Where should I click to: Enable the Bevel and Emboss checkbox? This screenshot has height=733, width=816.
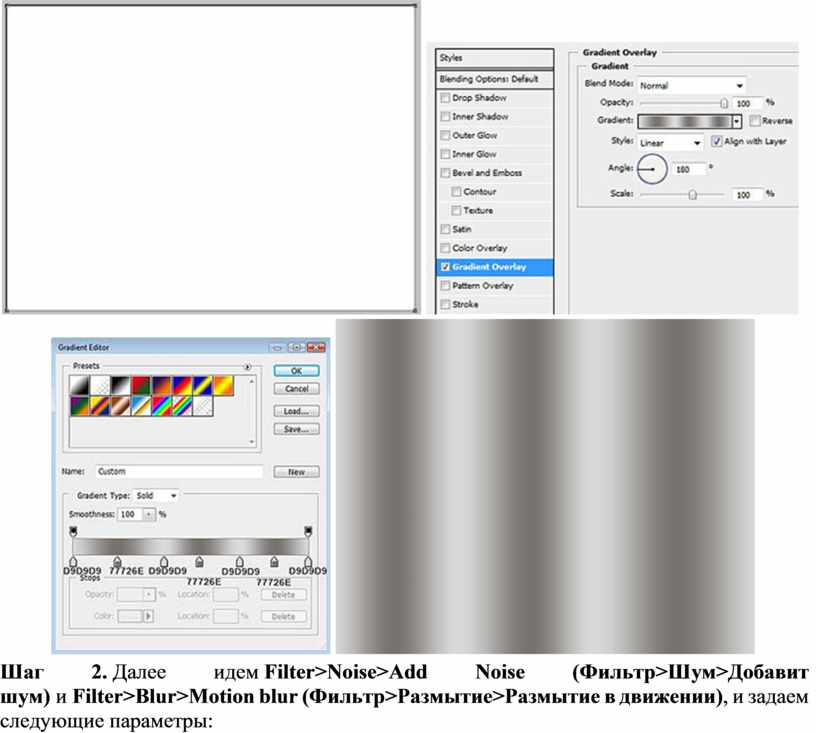[445, 173]
